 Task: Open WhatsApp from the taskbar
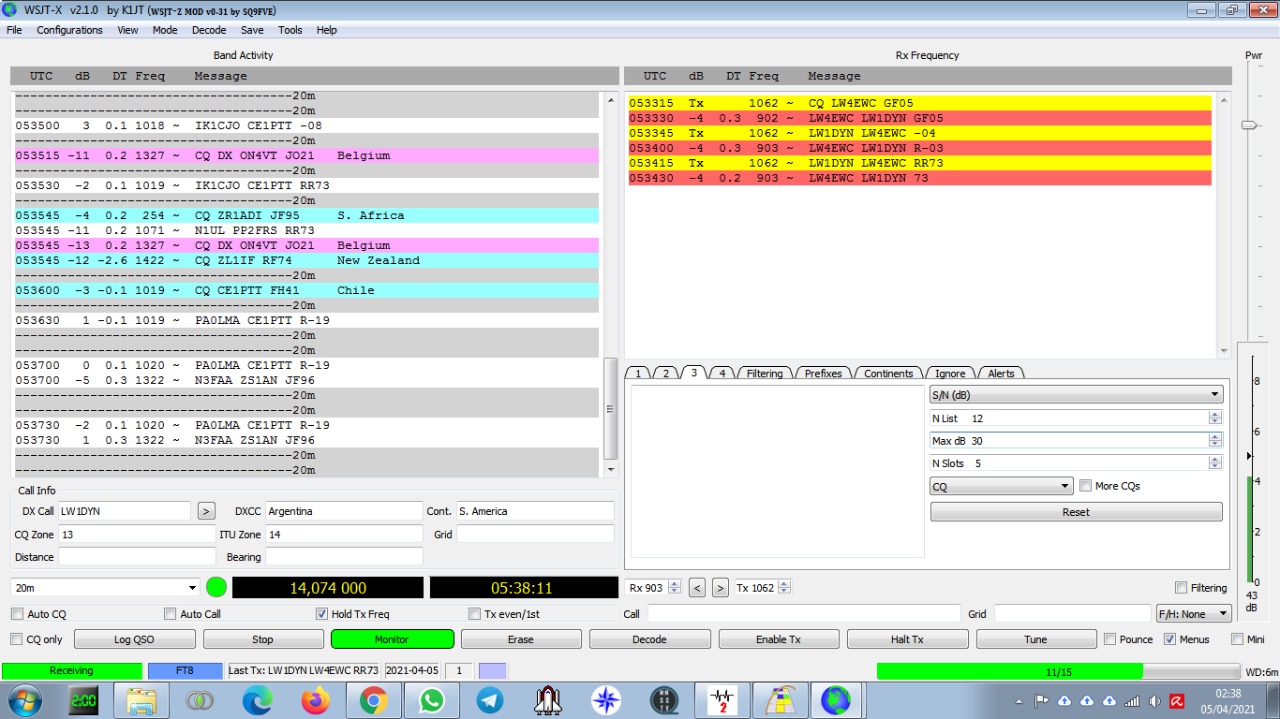pyautogui.click(x=432, y=701)
